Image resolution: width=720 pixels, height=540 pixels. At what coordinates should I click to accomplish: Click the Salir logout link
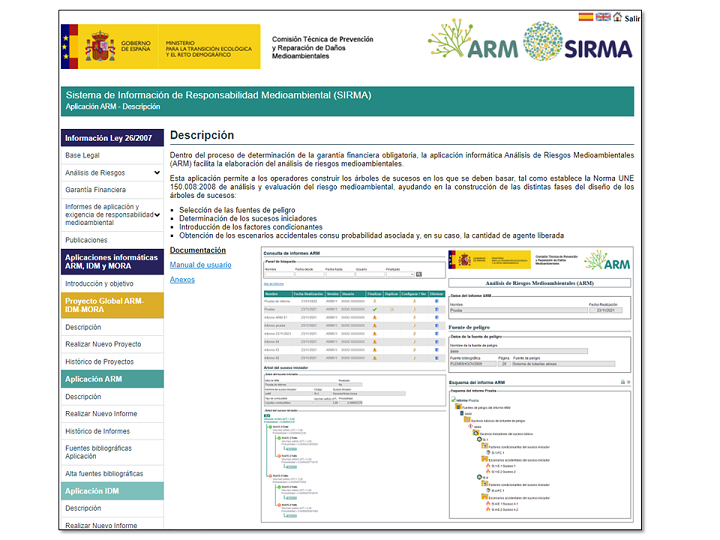tap(632, 18)
